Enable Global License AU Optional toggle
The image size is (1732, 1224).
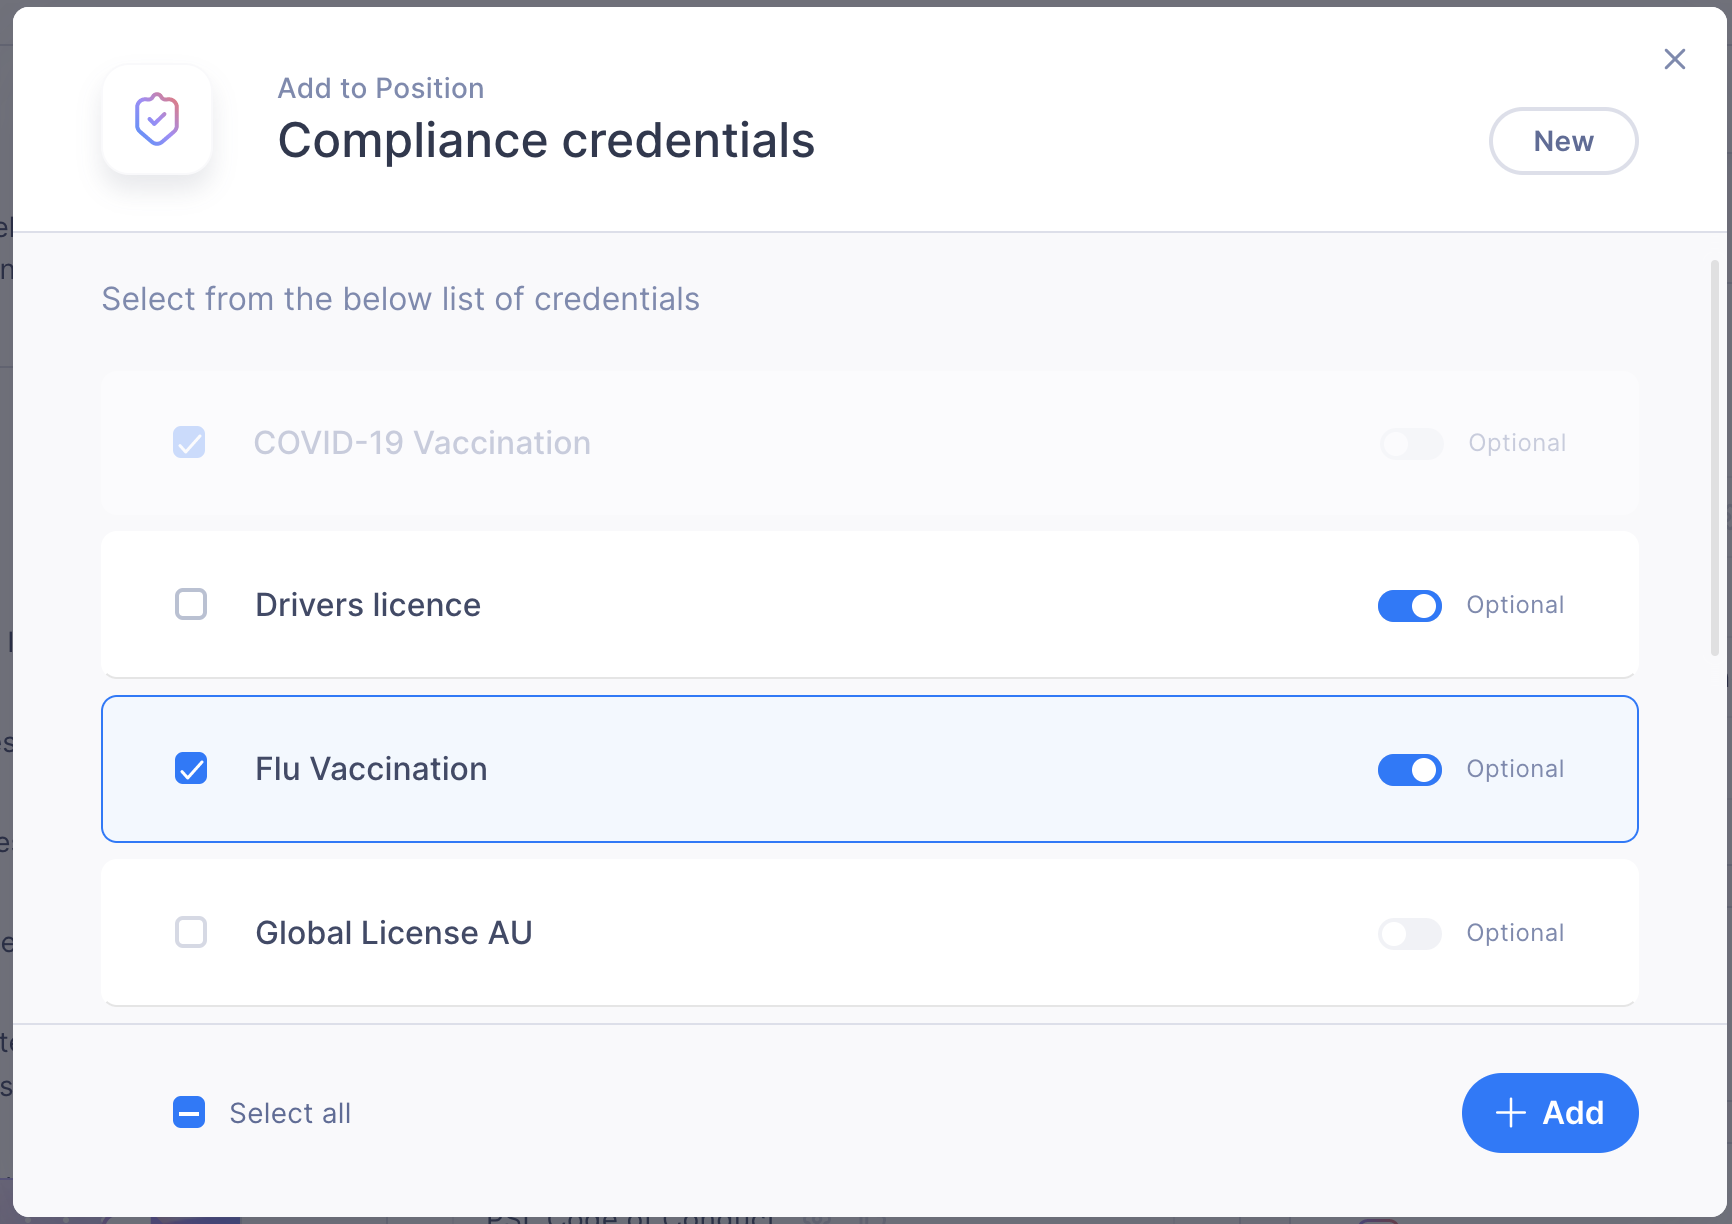pos(1410,934)
